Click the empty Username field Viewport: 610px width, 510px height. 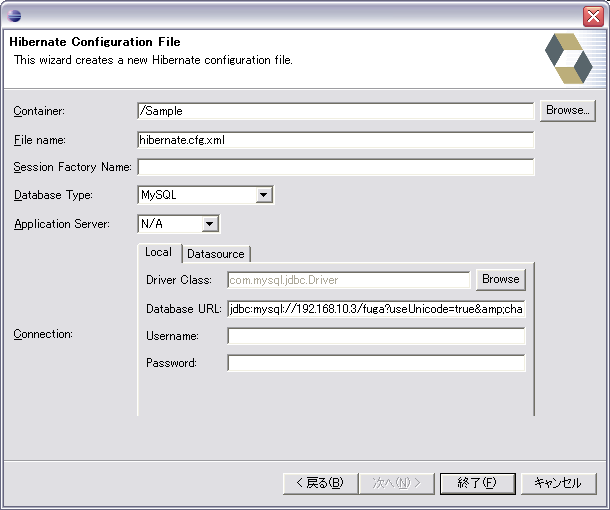376,336
